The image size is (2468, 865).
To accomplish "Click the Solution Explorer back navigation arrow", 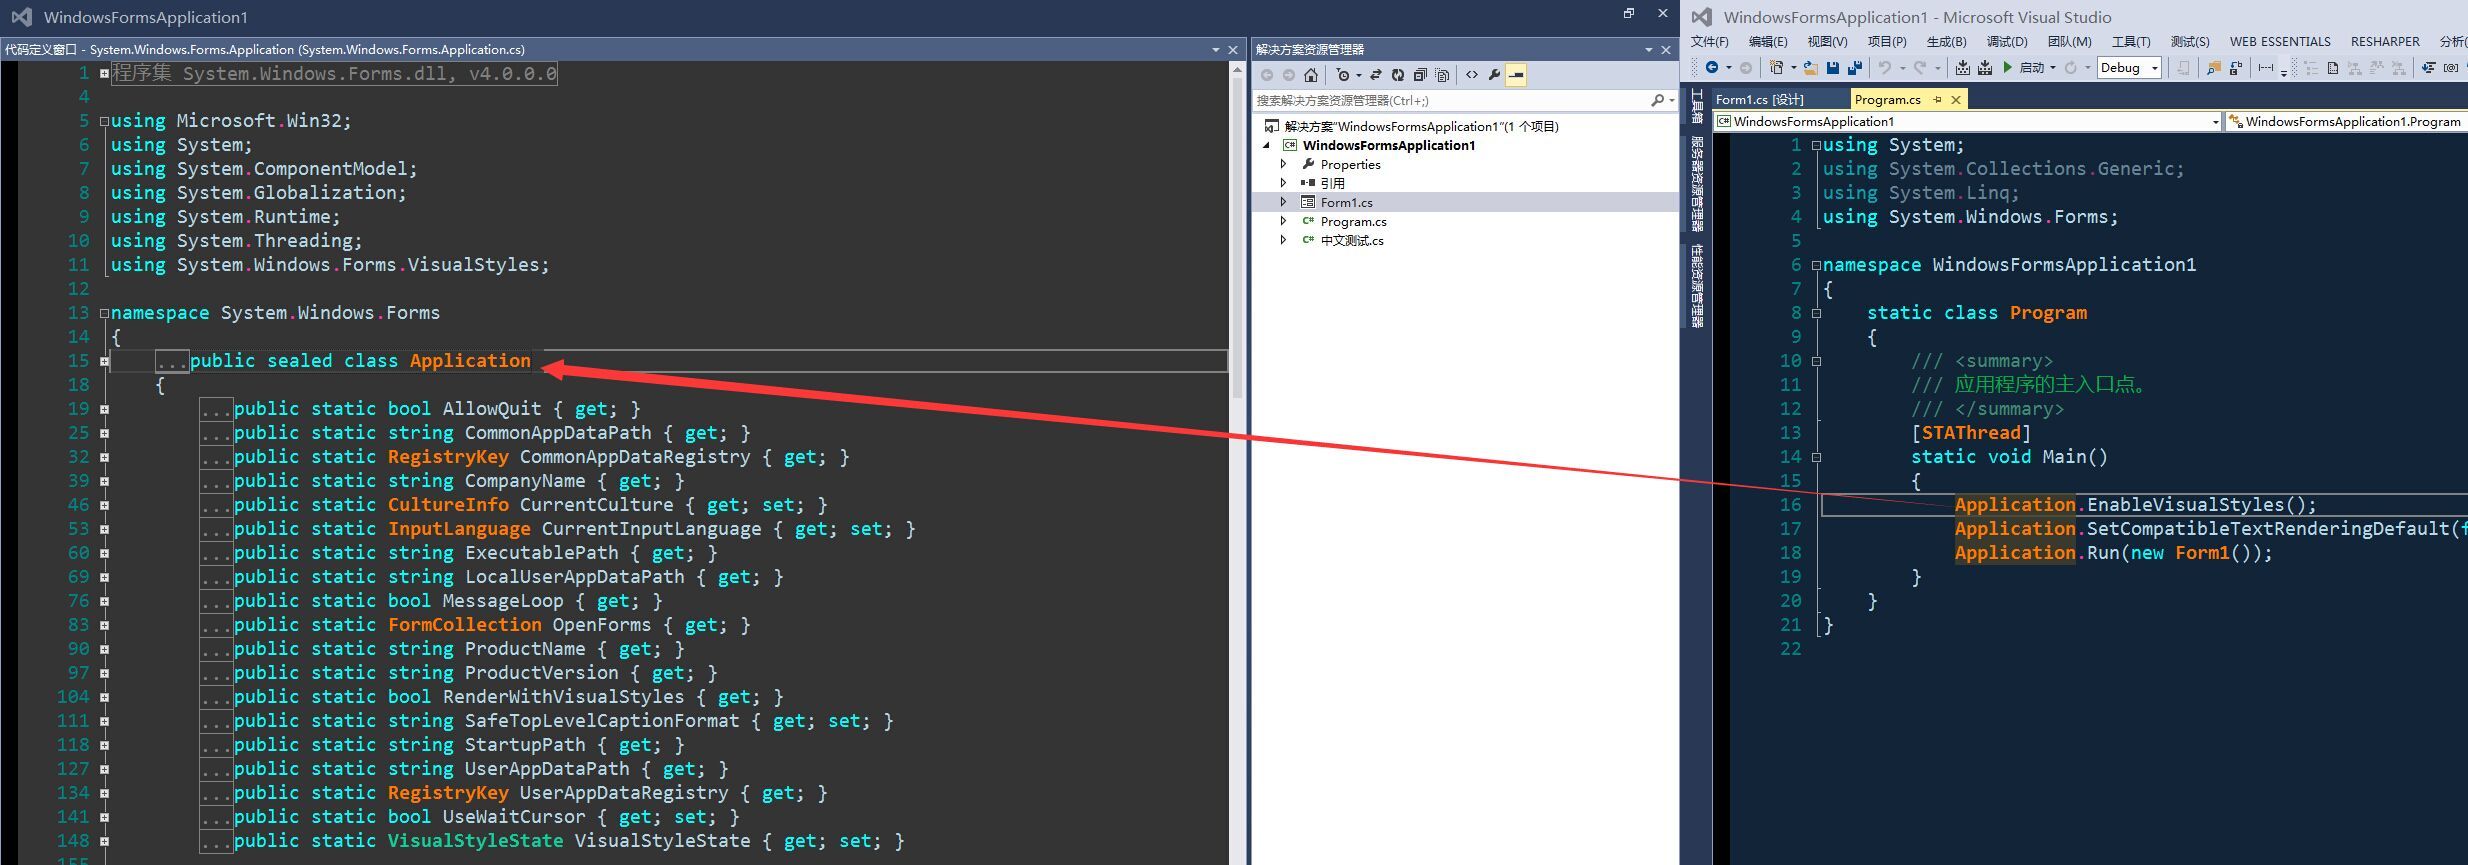I will click(1267, 75).
